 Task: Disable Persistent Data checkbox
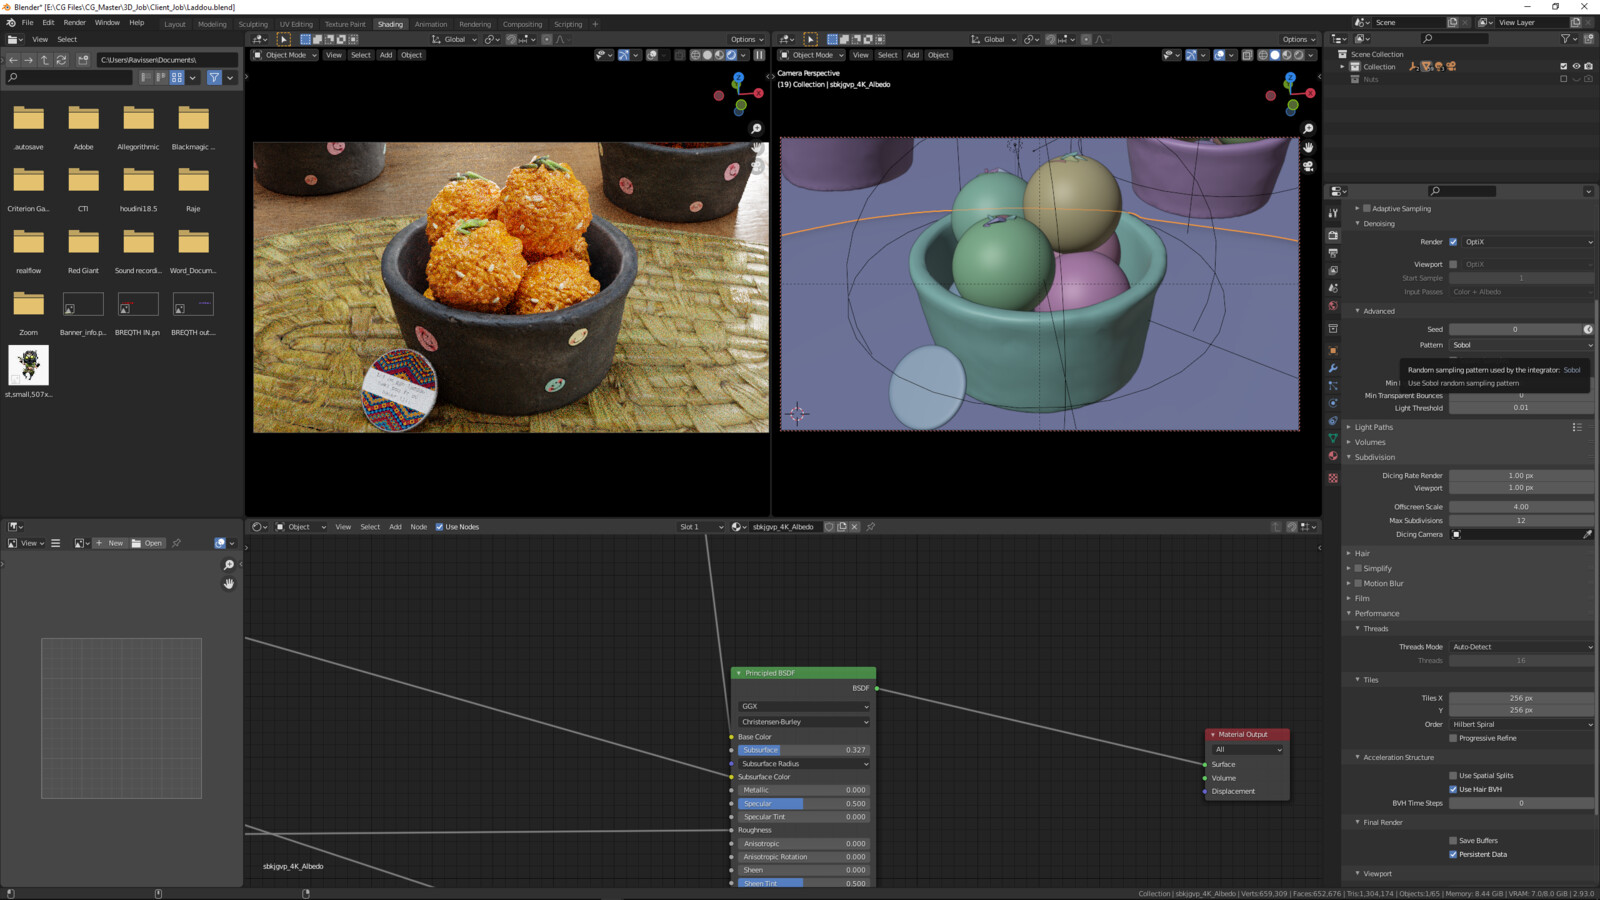(1453, 854)
